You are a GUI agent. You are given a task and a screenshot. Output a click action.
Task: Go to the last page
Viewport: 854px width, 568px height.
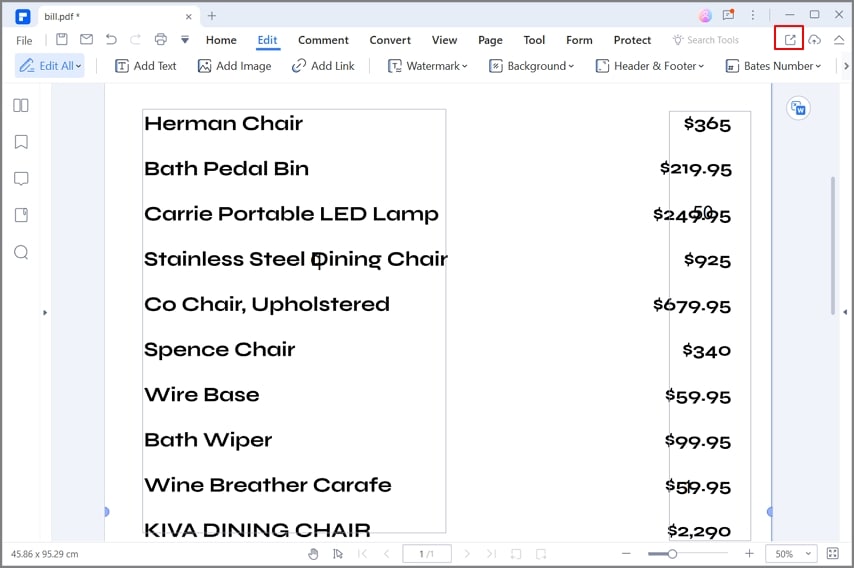tap(491, 554)
